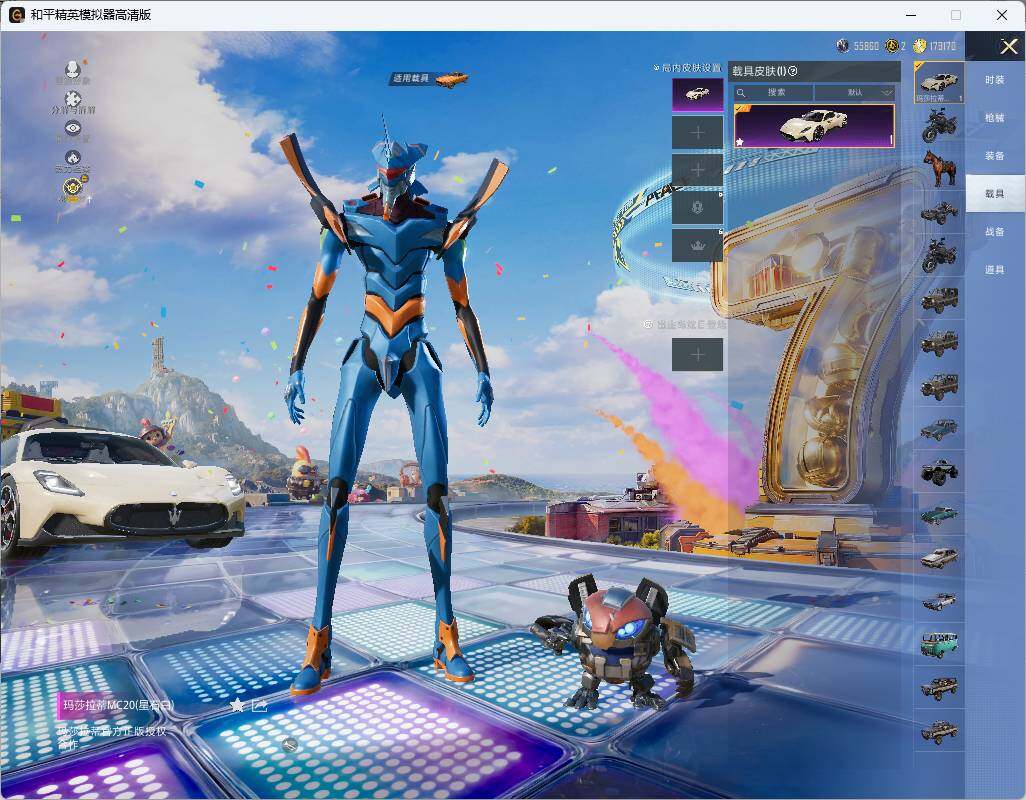Click the small rotate icon below character

pos(290,744)
